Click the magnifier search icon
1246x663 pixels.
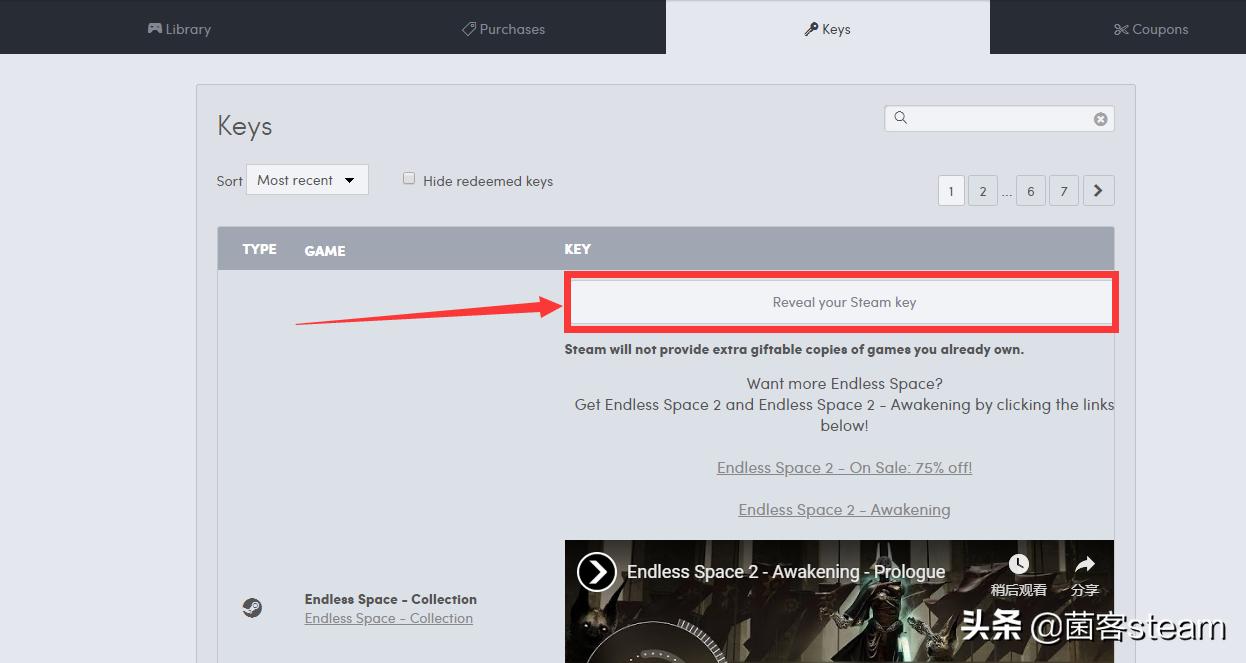tap(901, 118)
